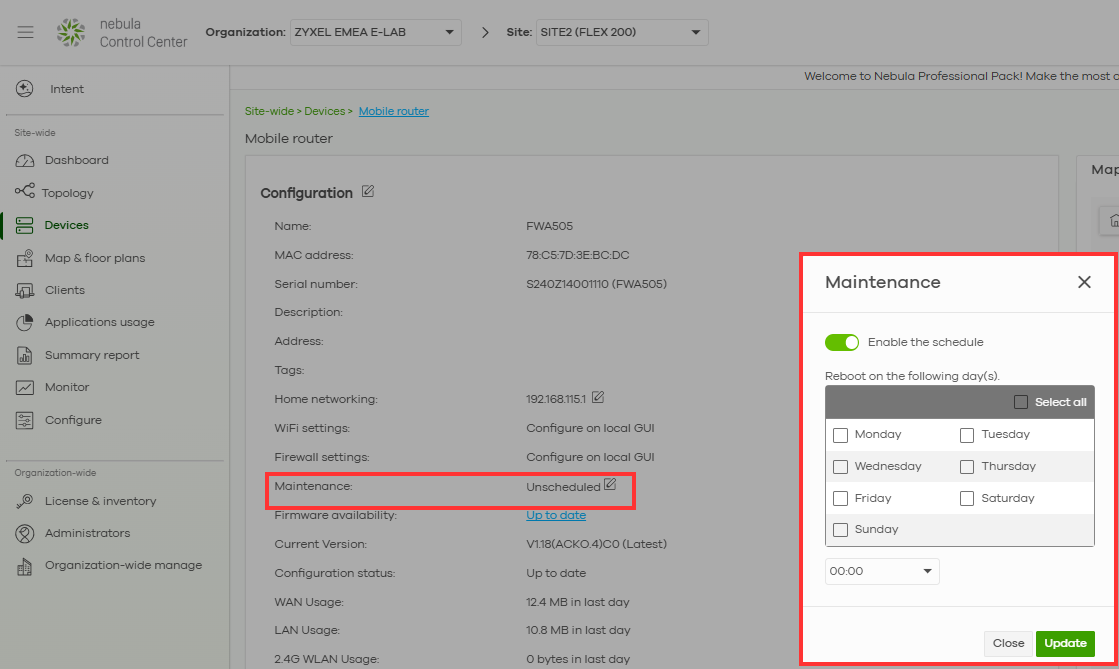Open the 00:00 reboot time dropdown
This screenshot has width=1119, height=669.
[x=882, y=571]
